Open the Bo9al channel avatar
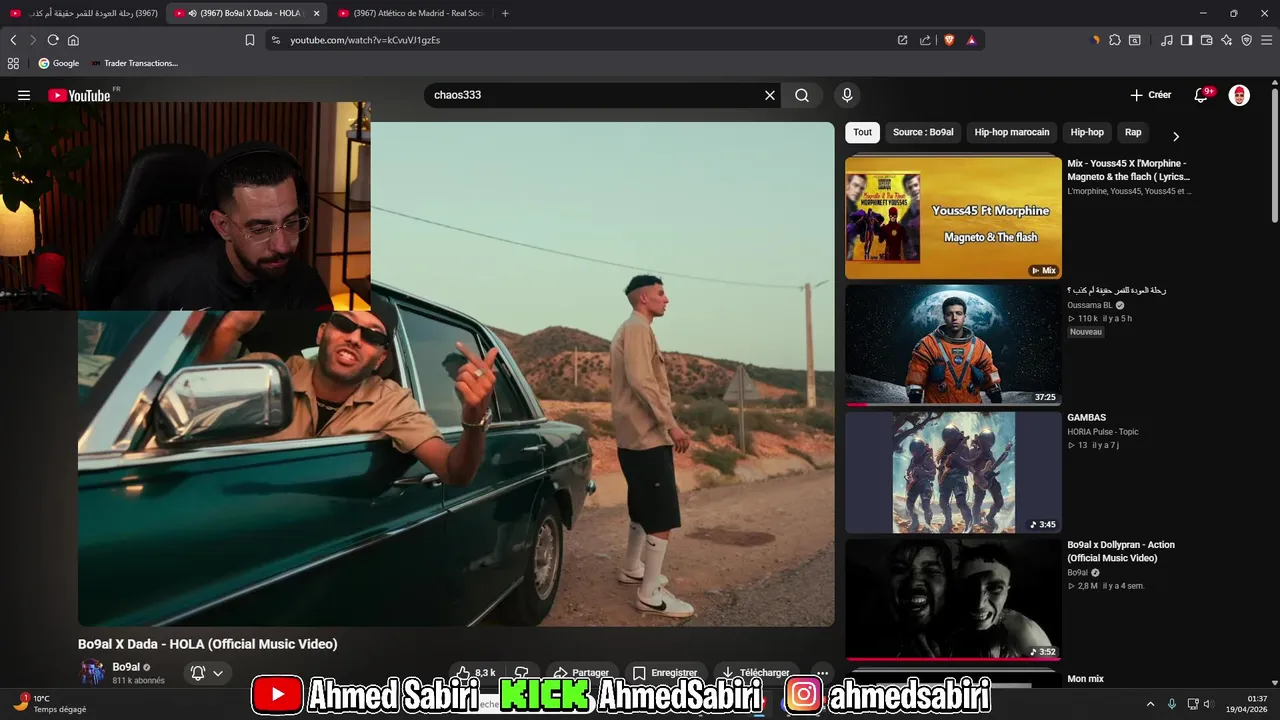The height and width of the screenshot is (720, 1280). coord(92,673)
